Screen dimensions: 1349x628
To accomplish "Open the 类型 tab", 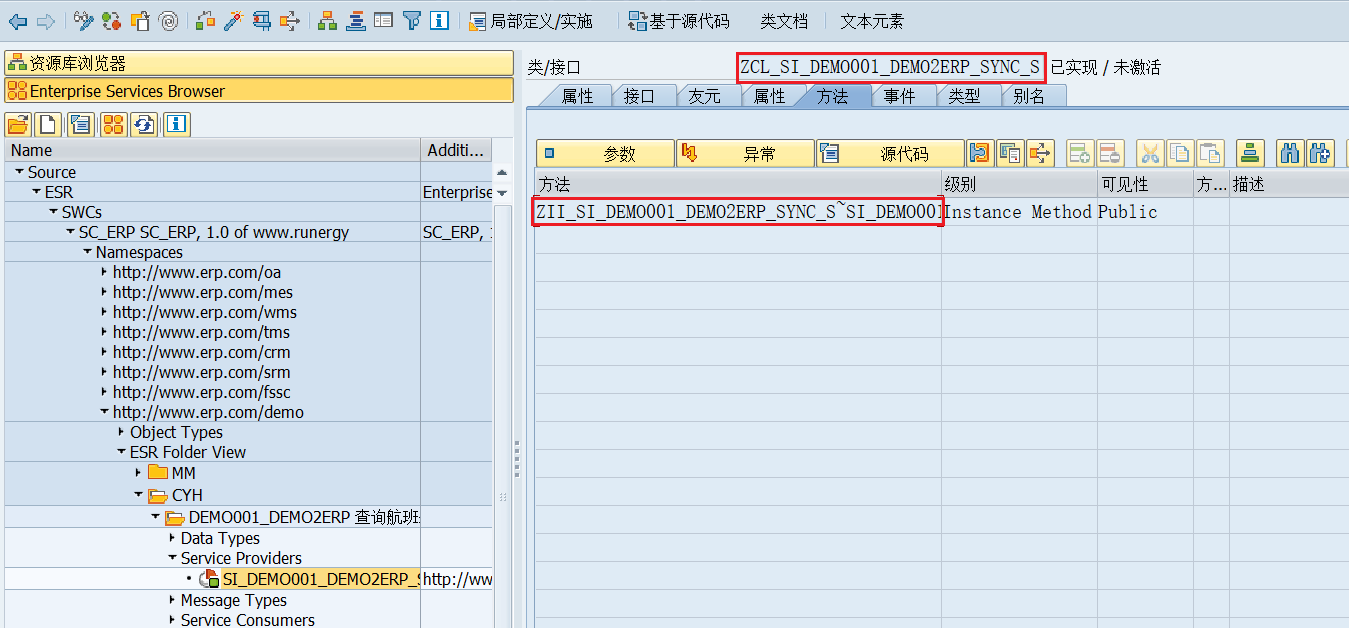I will pos(965,96).
